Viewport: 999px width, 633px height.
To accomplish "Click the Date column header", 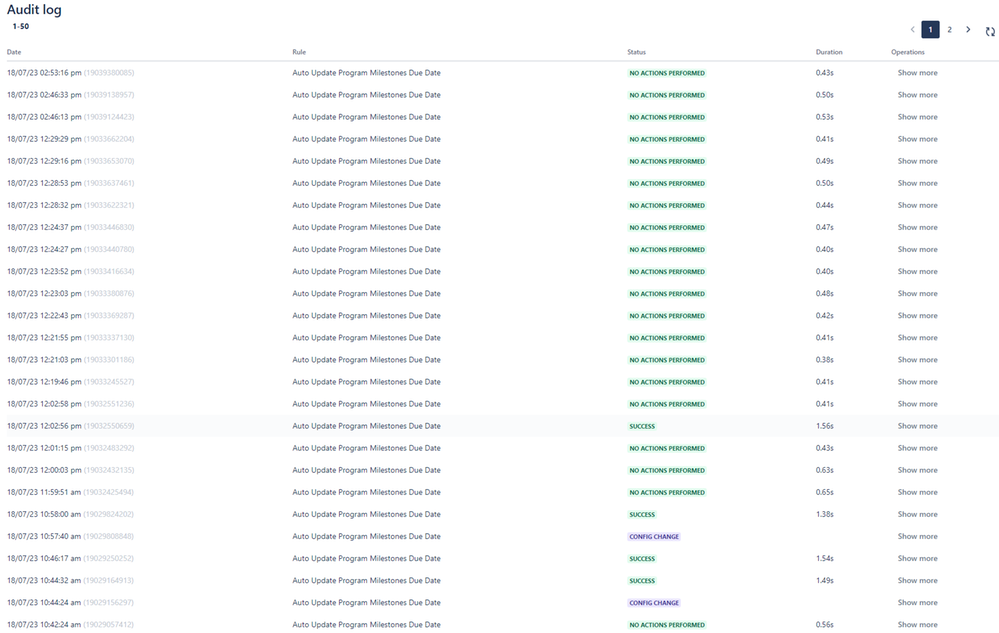I will click(x=14, y=52).
